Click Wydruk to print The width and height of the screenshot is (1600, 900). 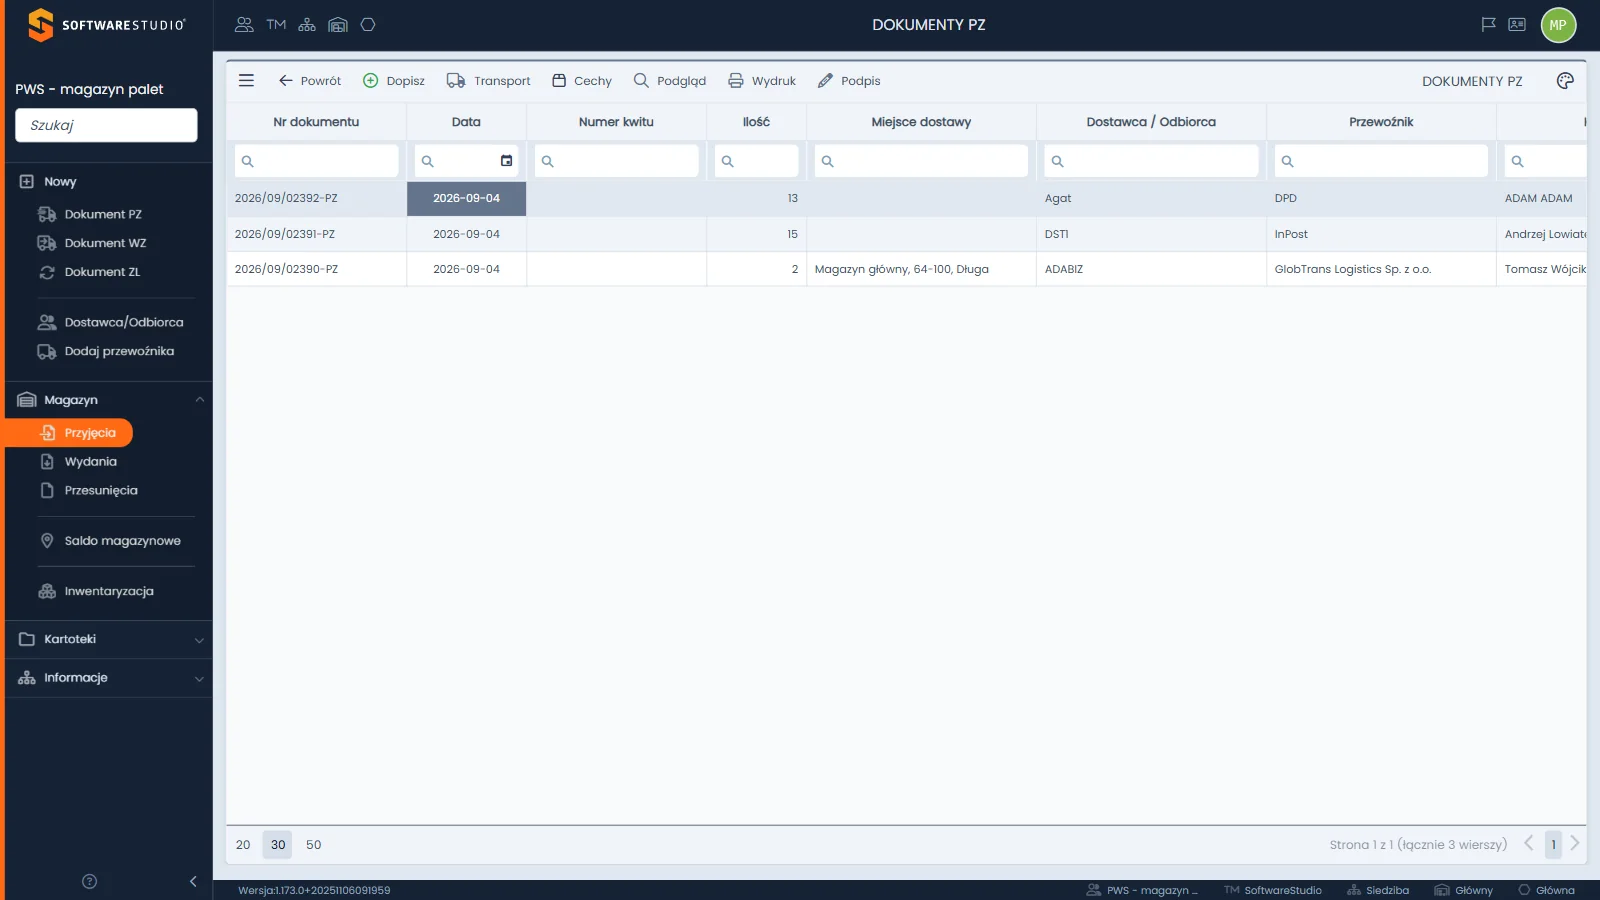coord(761,81)
